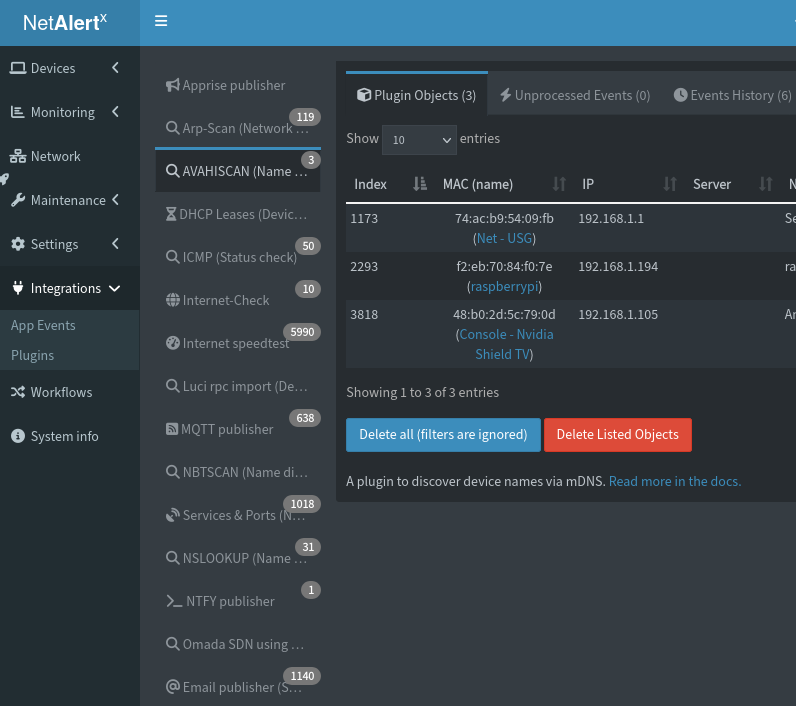The height and width of the screenshot is (706, 796).
Task: Select Arp-Scan plugin in the list
Action: [238, 128]
